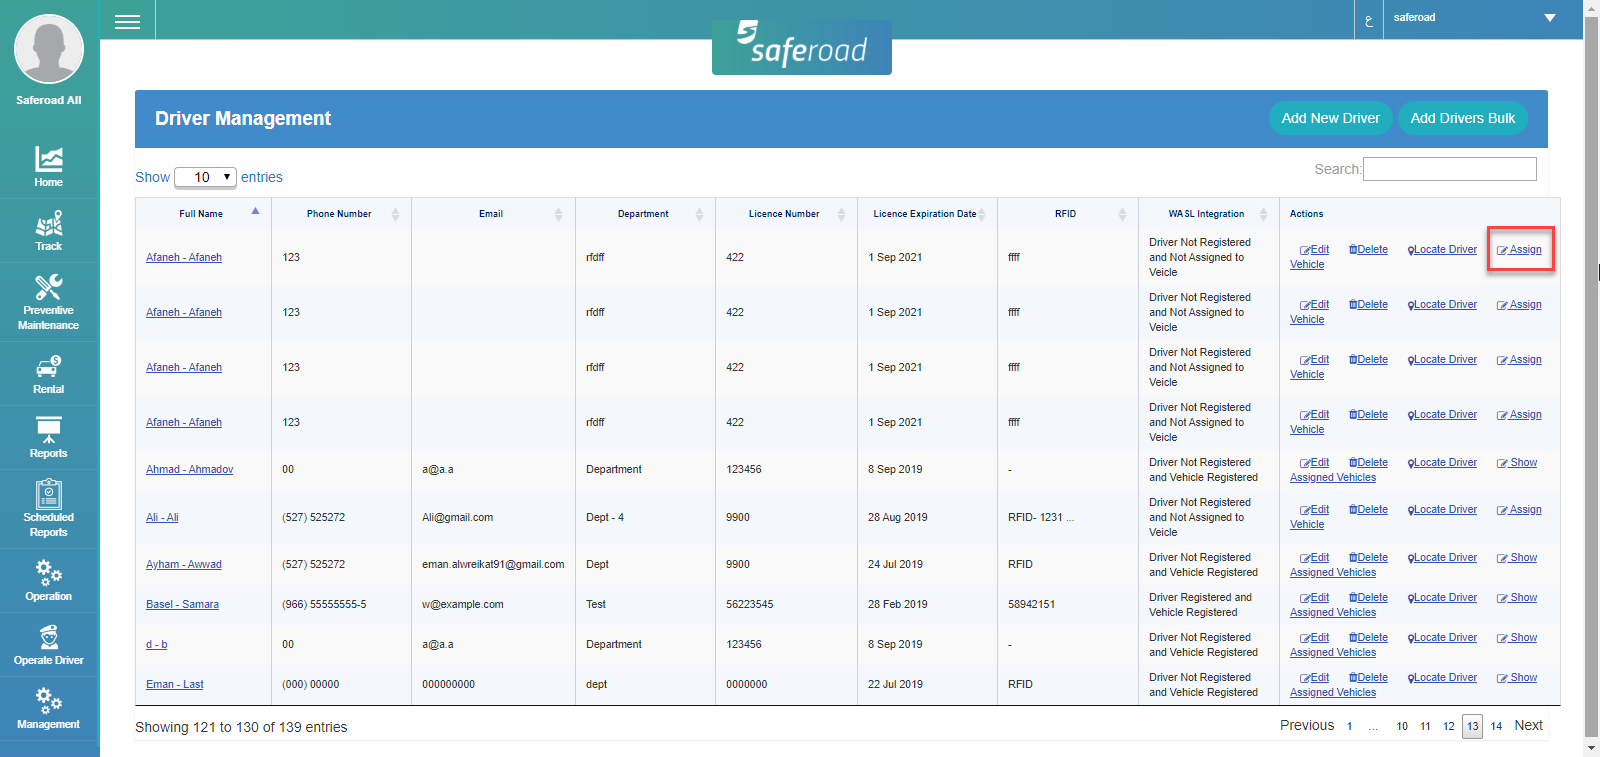Image resolution: width=1600 pixels, height=757 pixels.
Task: Open Preventive Maintenance in sidebar
Action: 48,301
